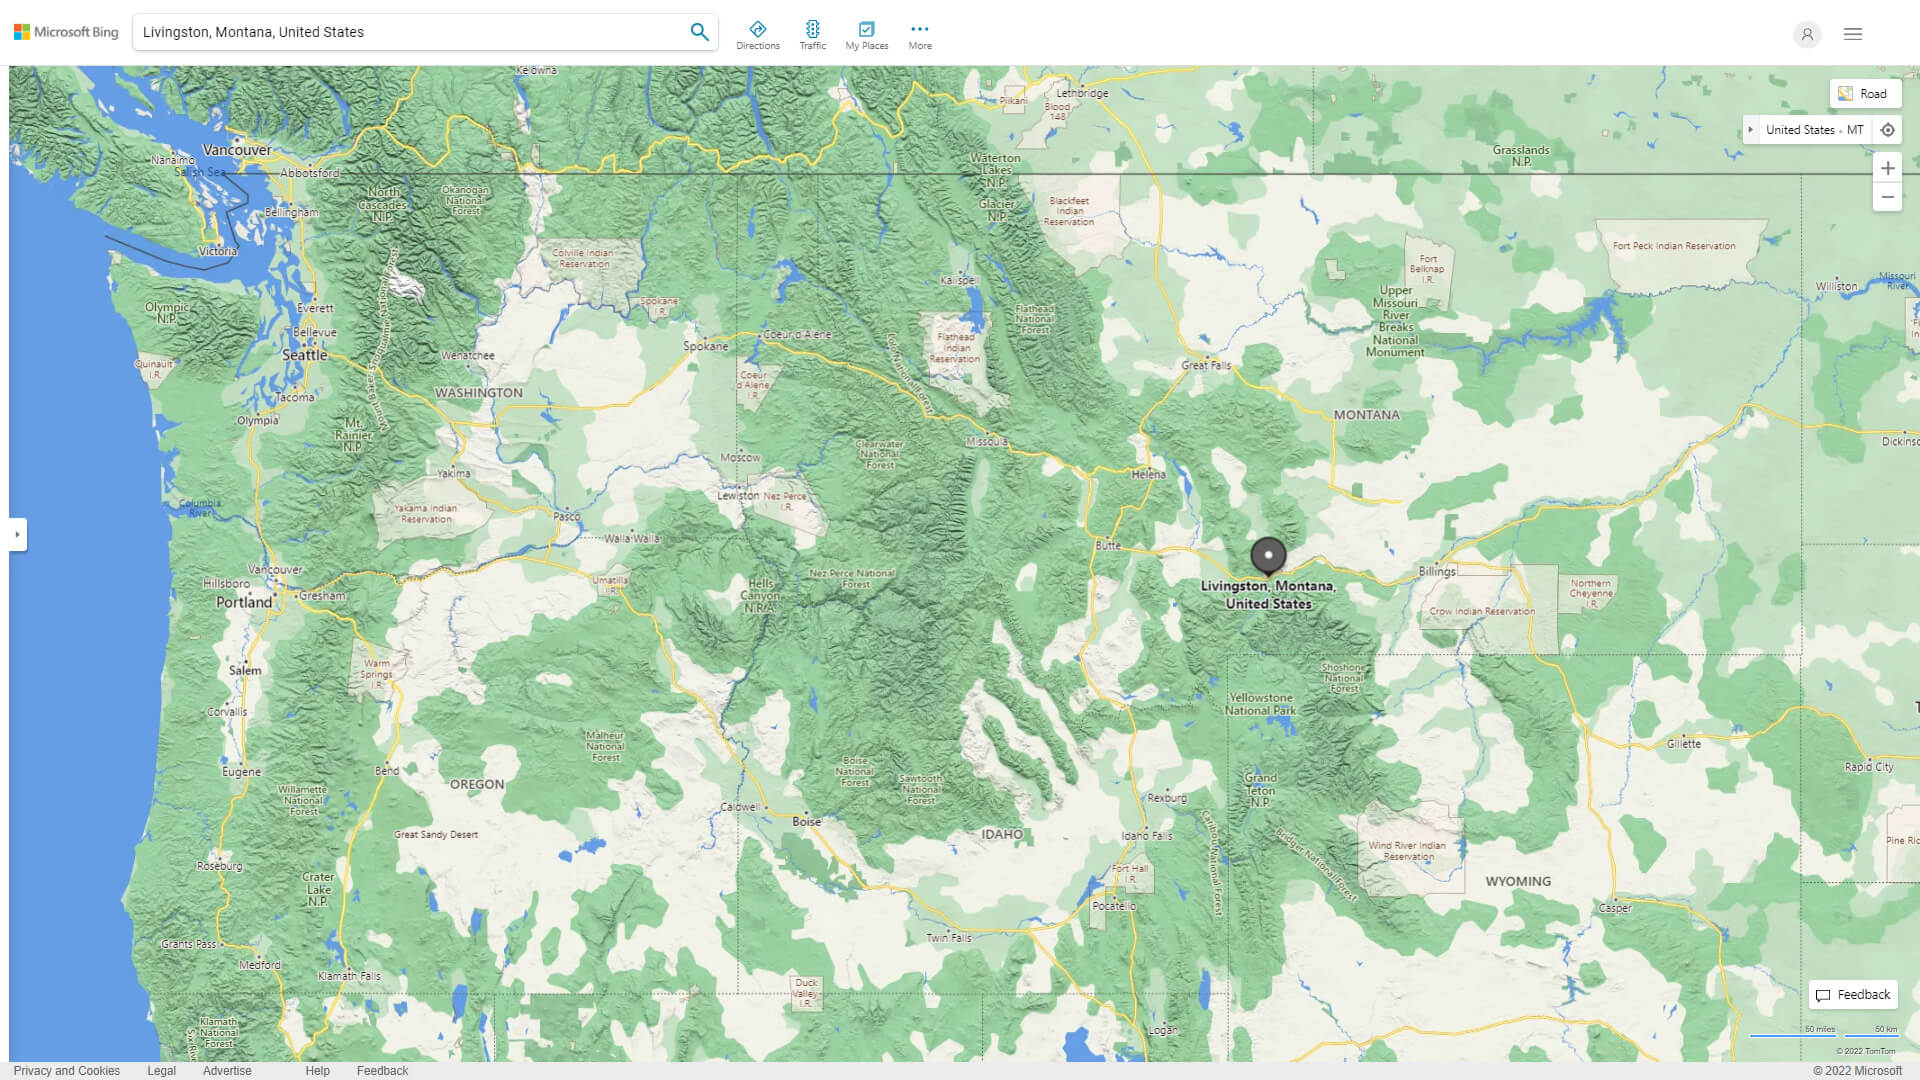Screen dimensions: 1920x1080
Task: Expand the left side panel arrow
Action: pyautogui.click(x=18, y=535)
